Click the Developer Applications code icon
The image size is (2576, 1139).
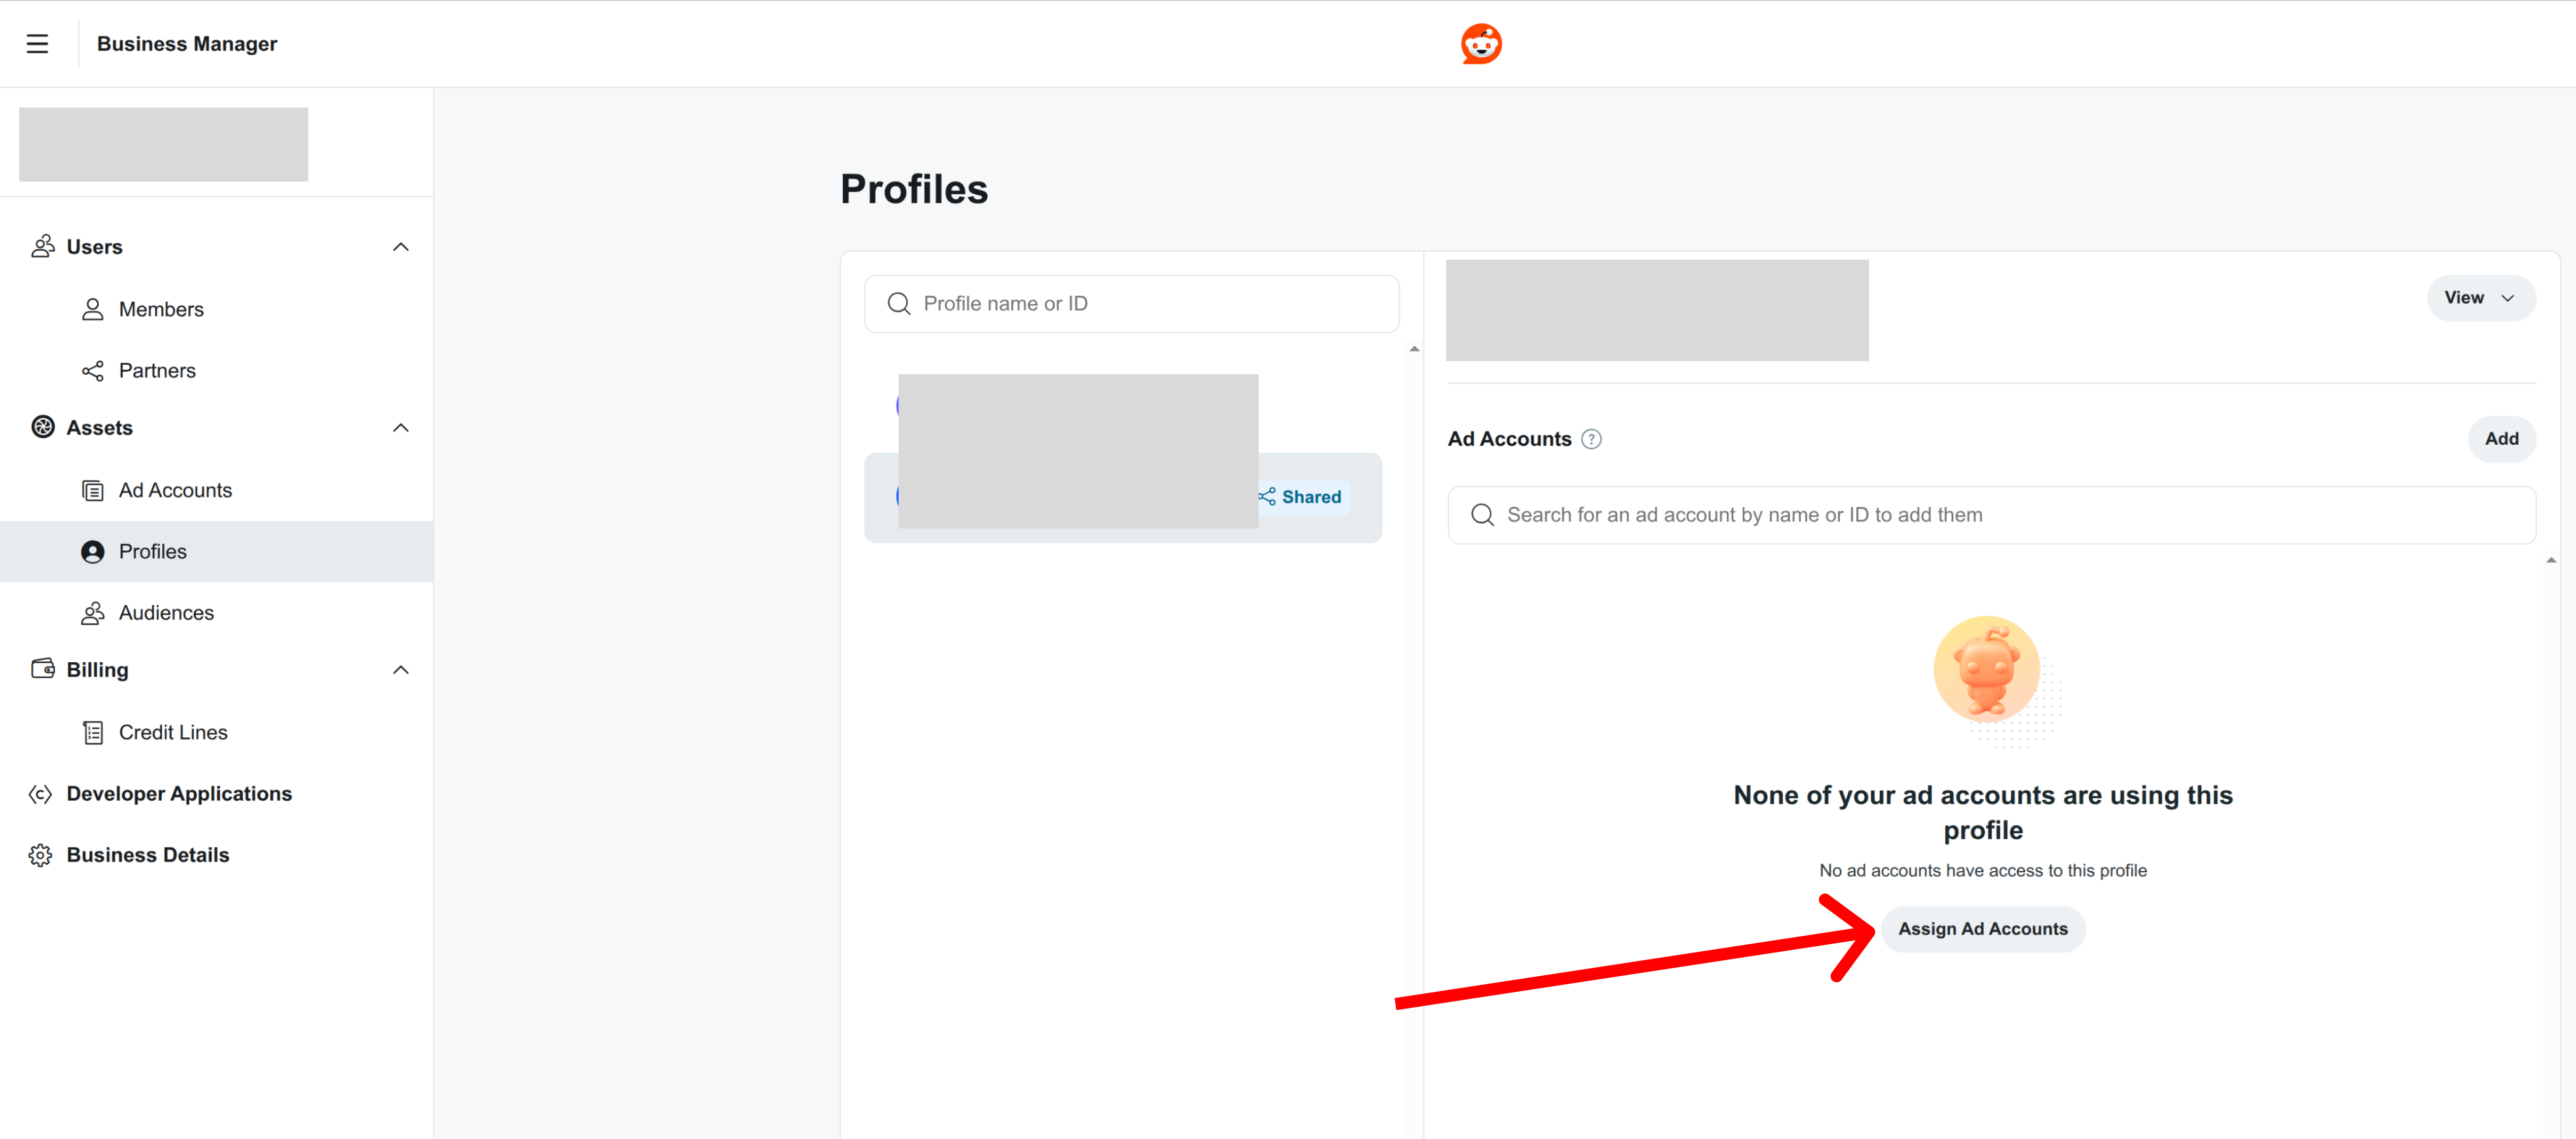40,794
